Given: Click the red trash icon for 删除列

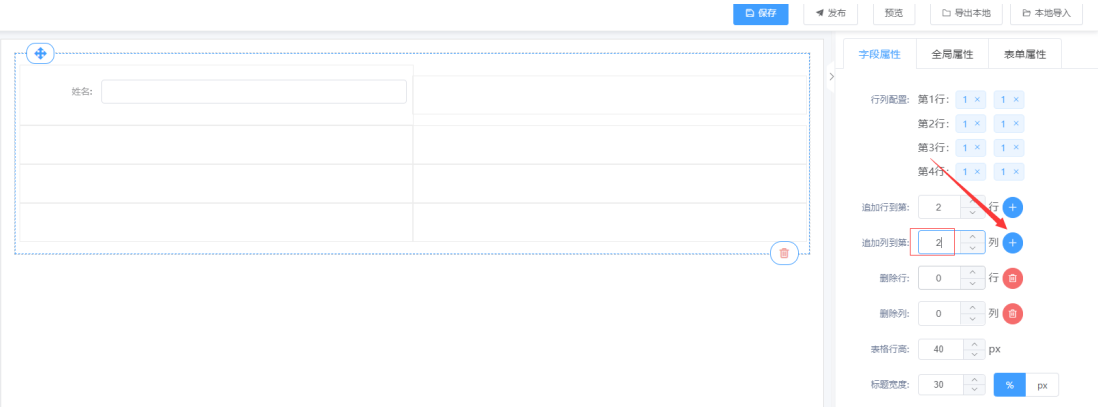Looking at the screenshot, I should (x=1012, y=314).
